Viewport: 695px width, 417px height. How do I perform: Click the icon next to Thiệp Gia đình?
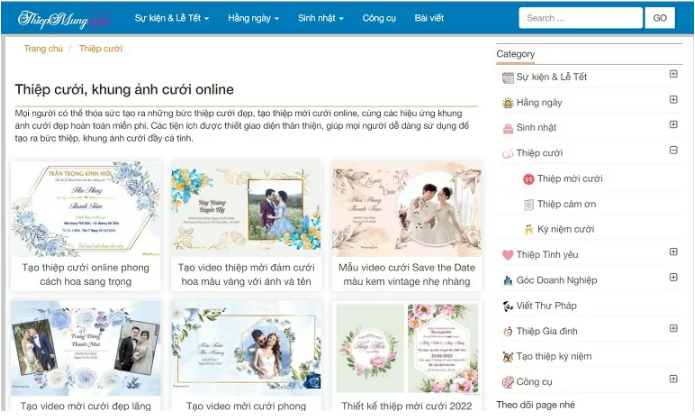click(x=508, y=331)
